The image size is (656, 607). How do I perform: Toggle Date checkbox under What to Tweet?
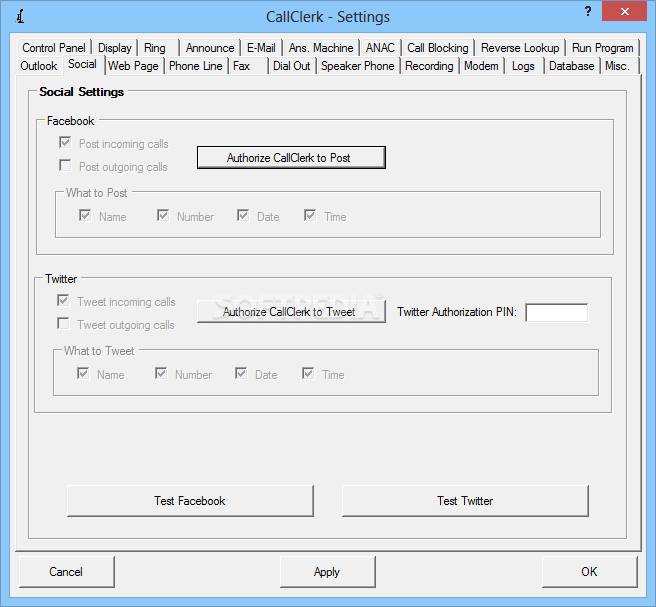coord(241,373)
